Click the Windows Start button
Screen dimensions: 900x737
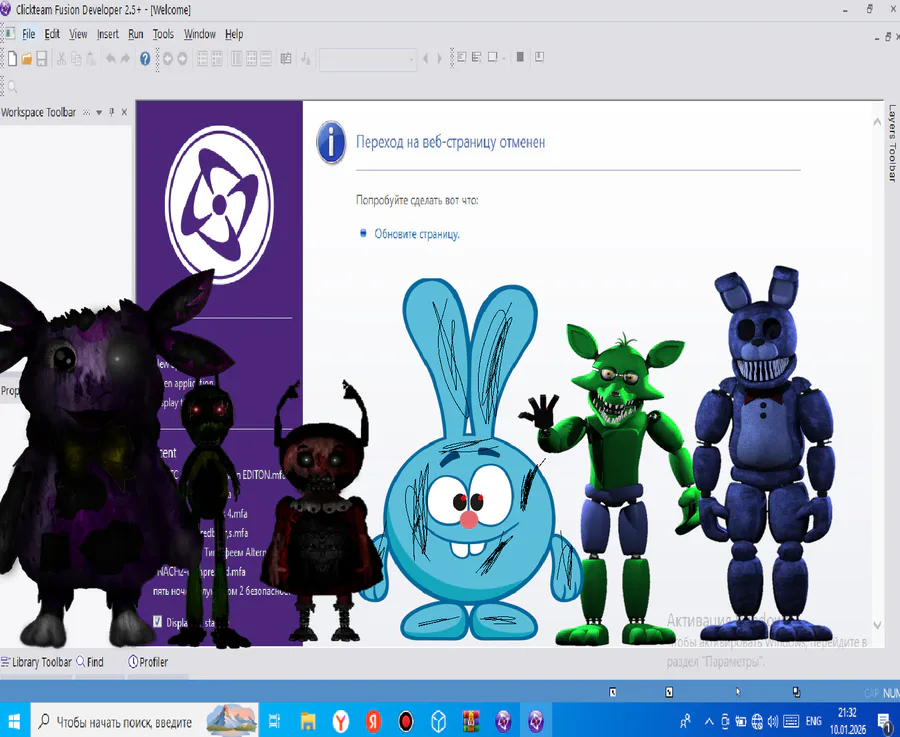tap(14, 720)
